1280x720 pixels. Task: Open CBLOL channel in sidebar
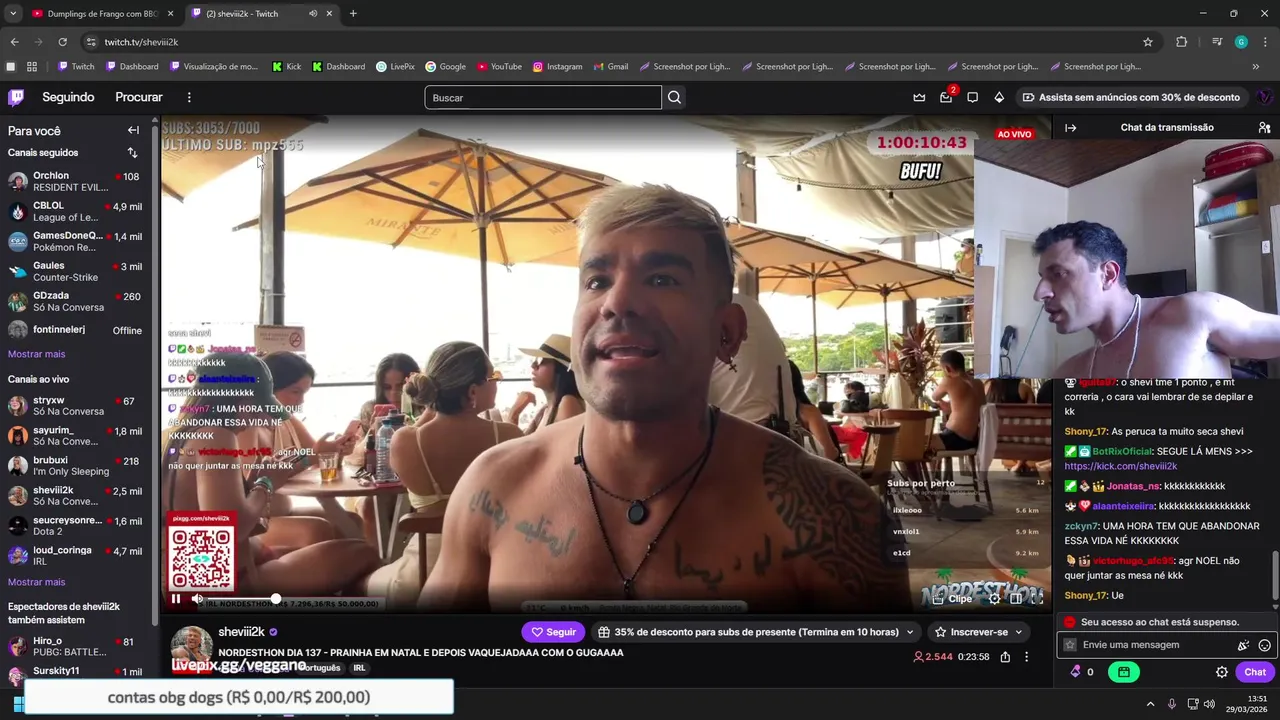click(75, 211)
